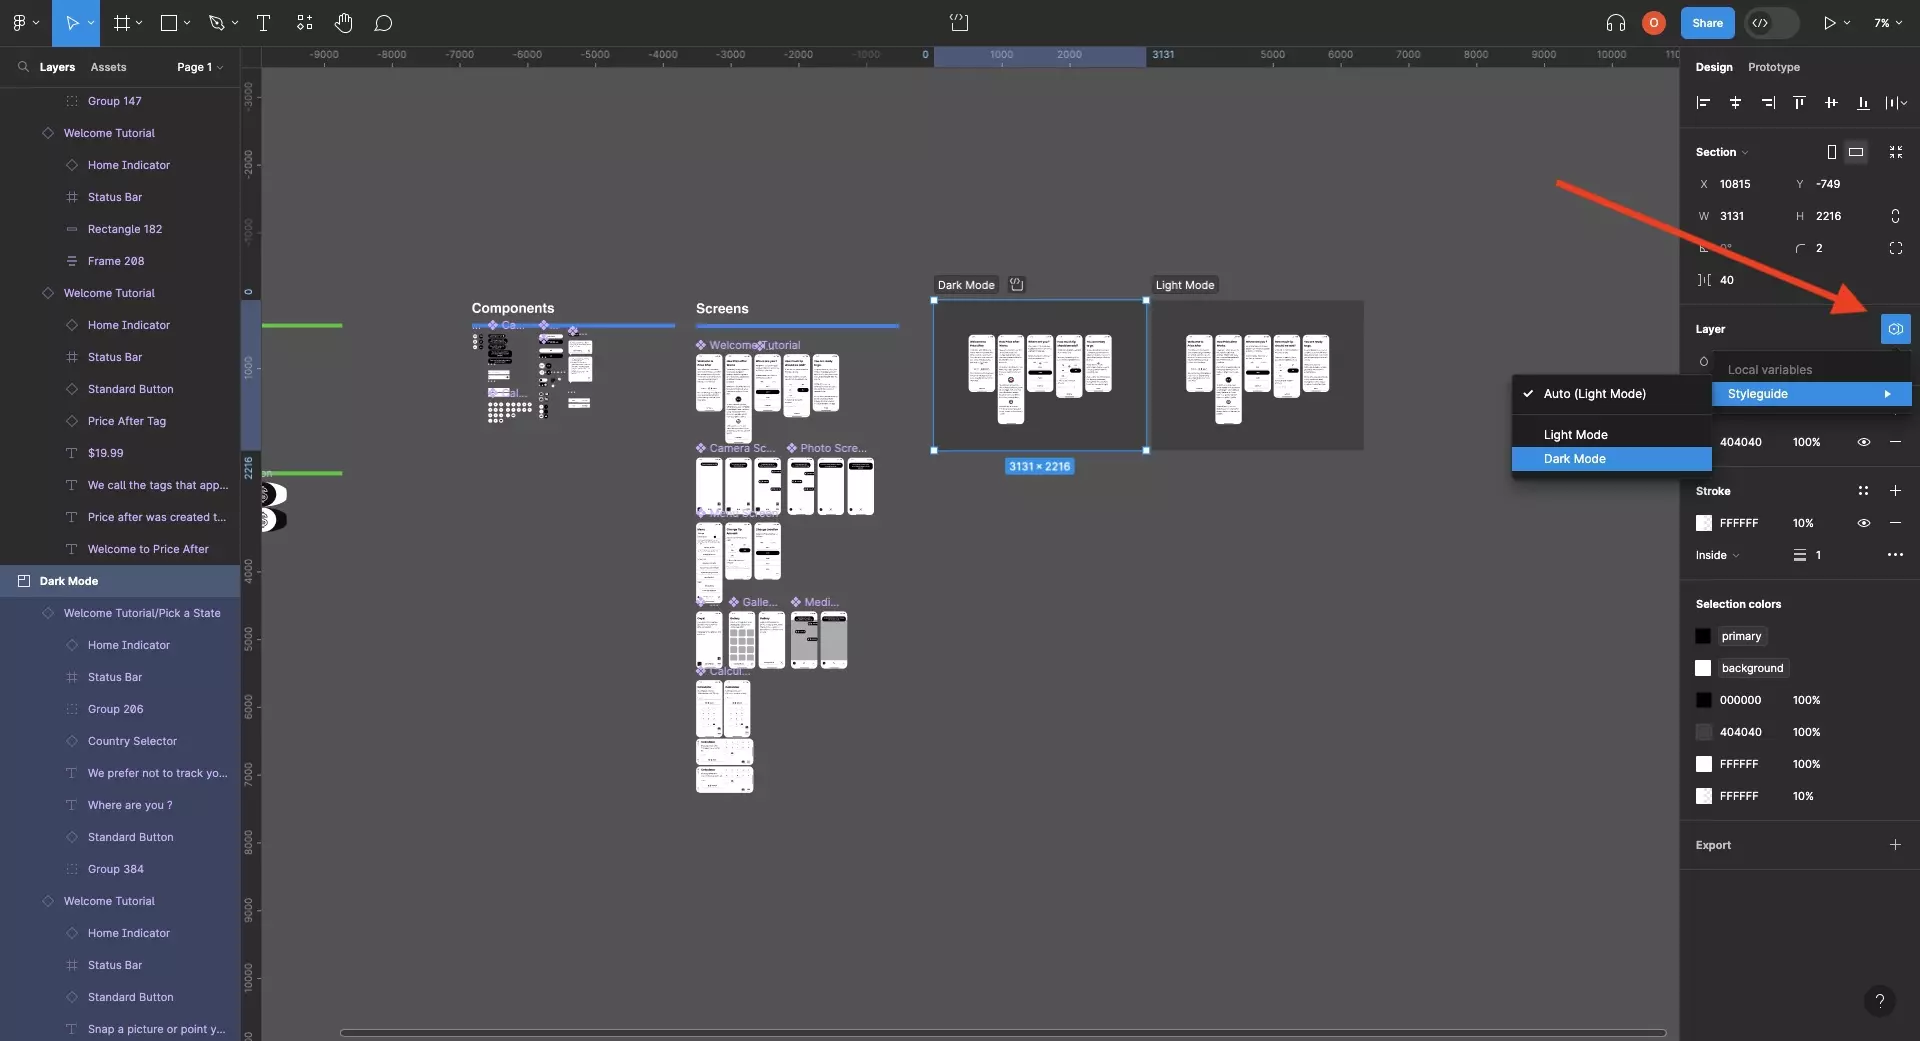Switch section to portrait orientation

click(1831, 152)
